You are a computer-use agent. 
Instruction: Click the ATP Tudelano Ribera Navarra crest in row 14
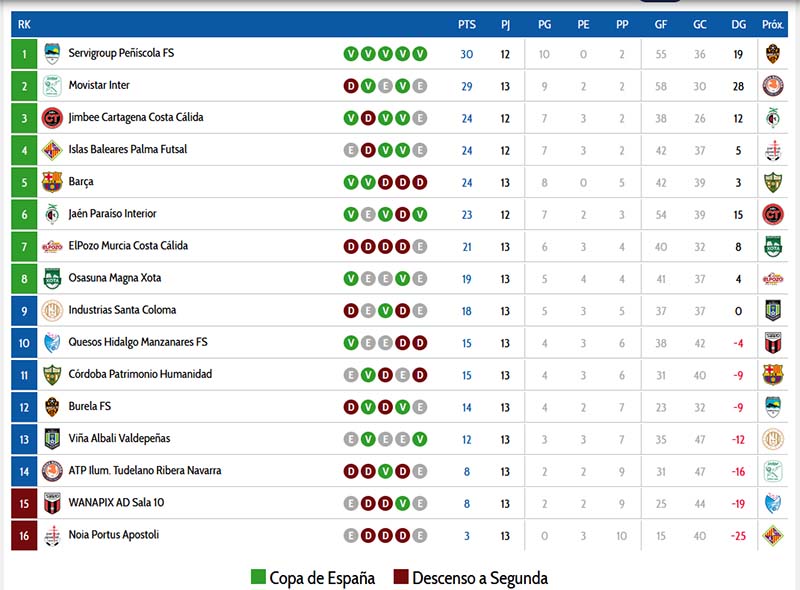pyautogui.click(x=52, y=471)
